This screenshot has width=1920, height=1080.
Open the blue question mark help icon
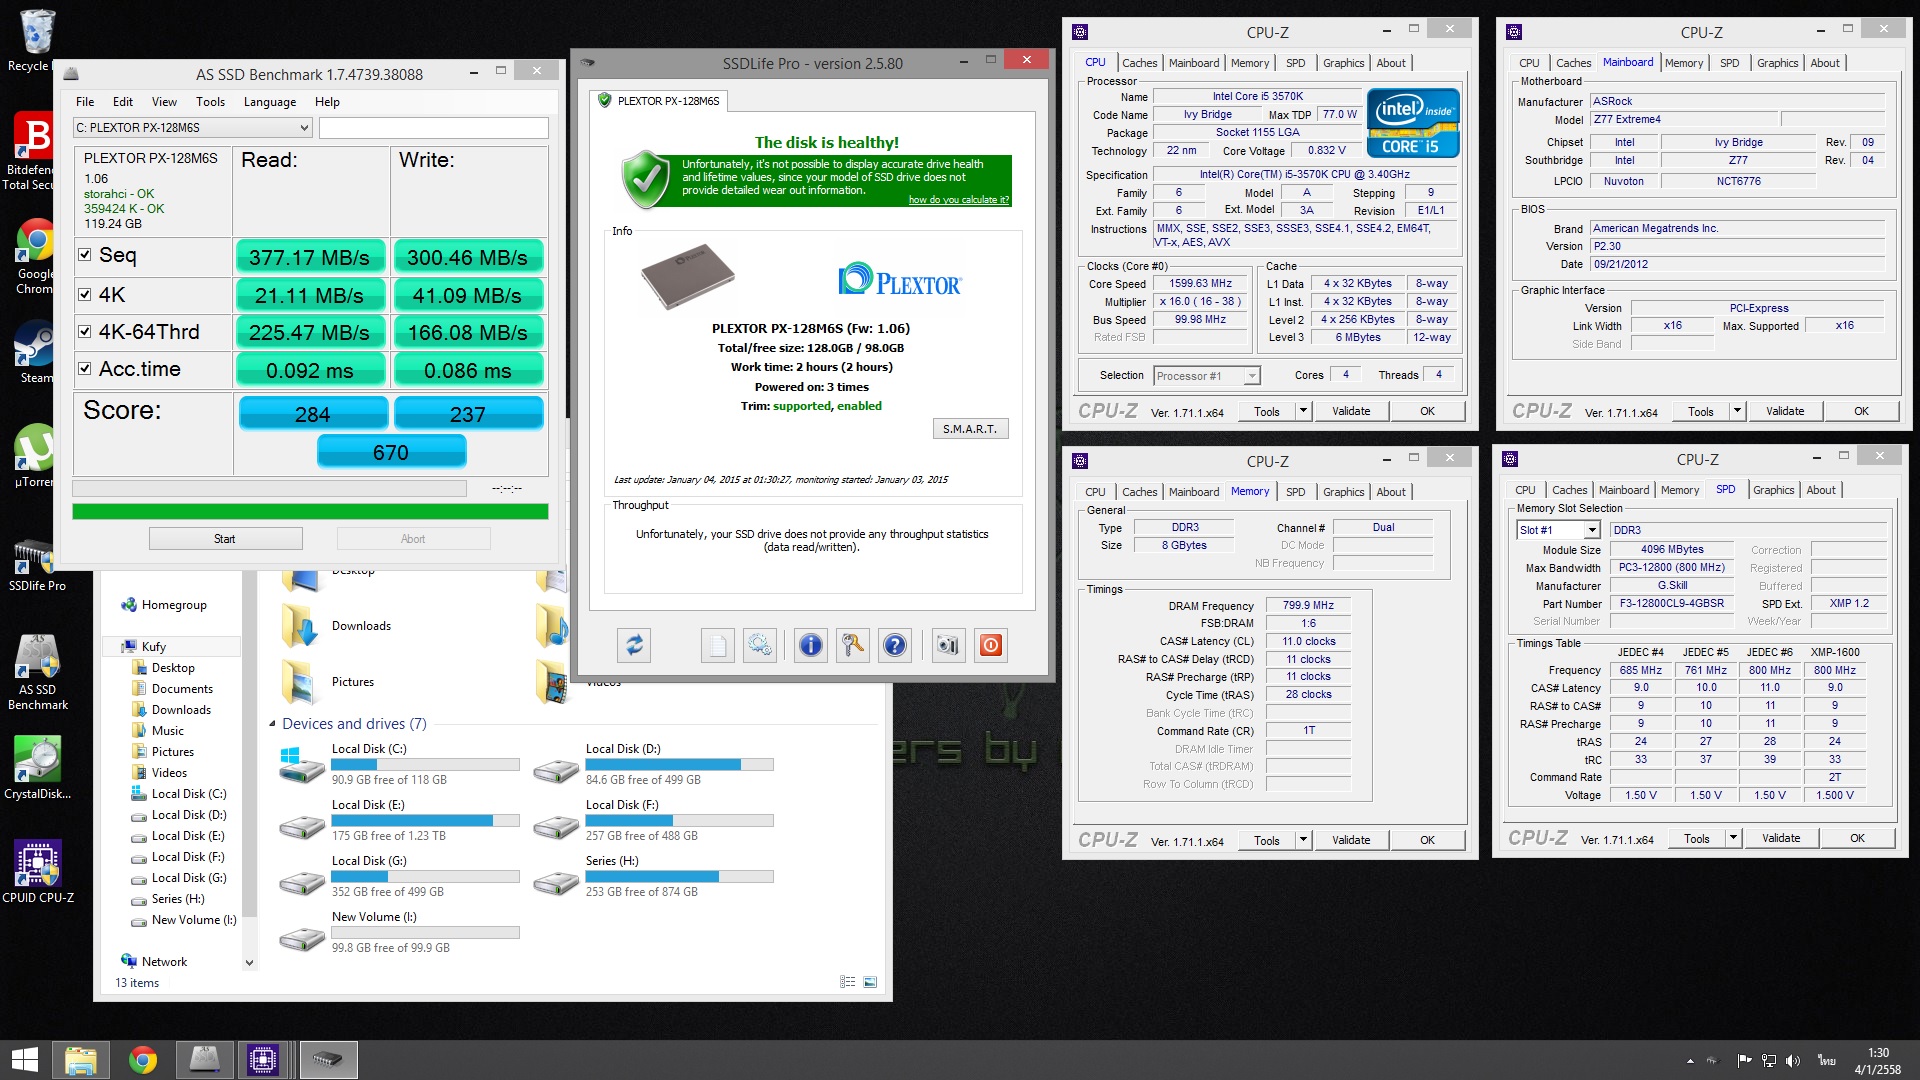895,645
